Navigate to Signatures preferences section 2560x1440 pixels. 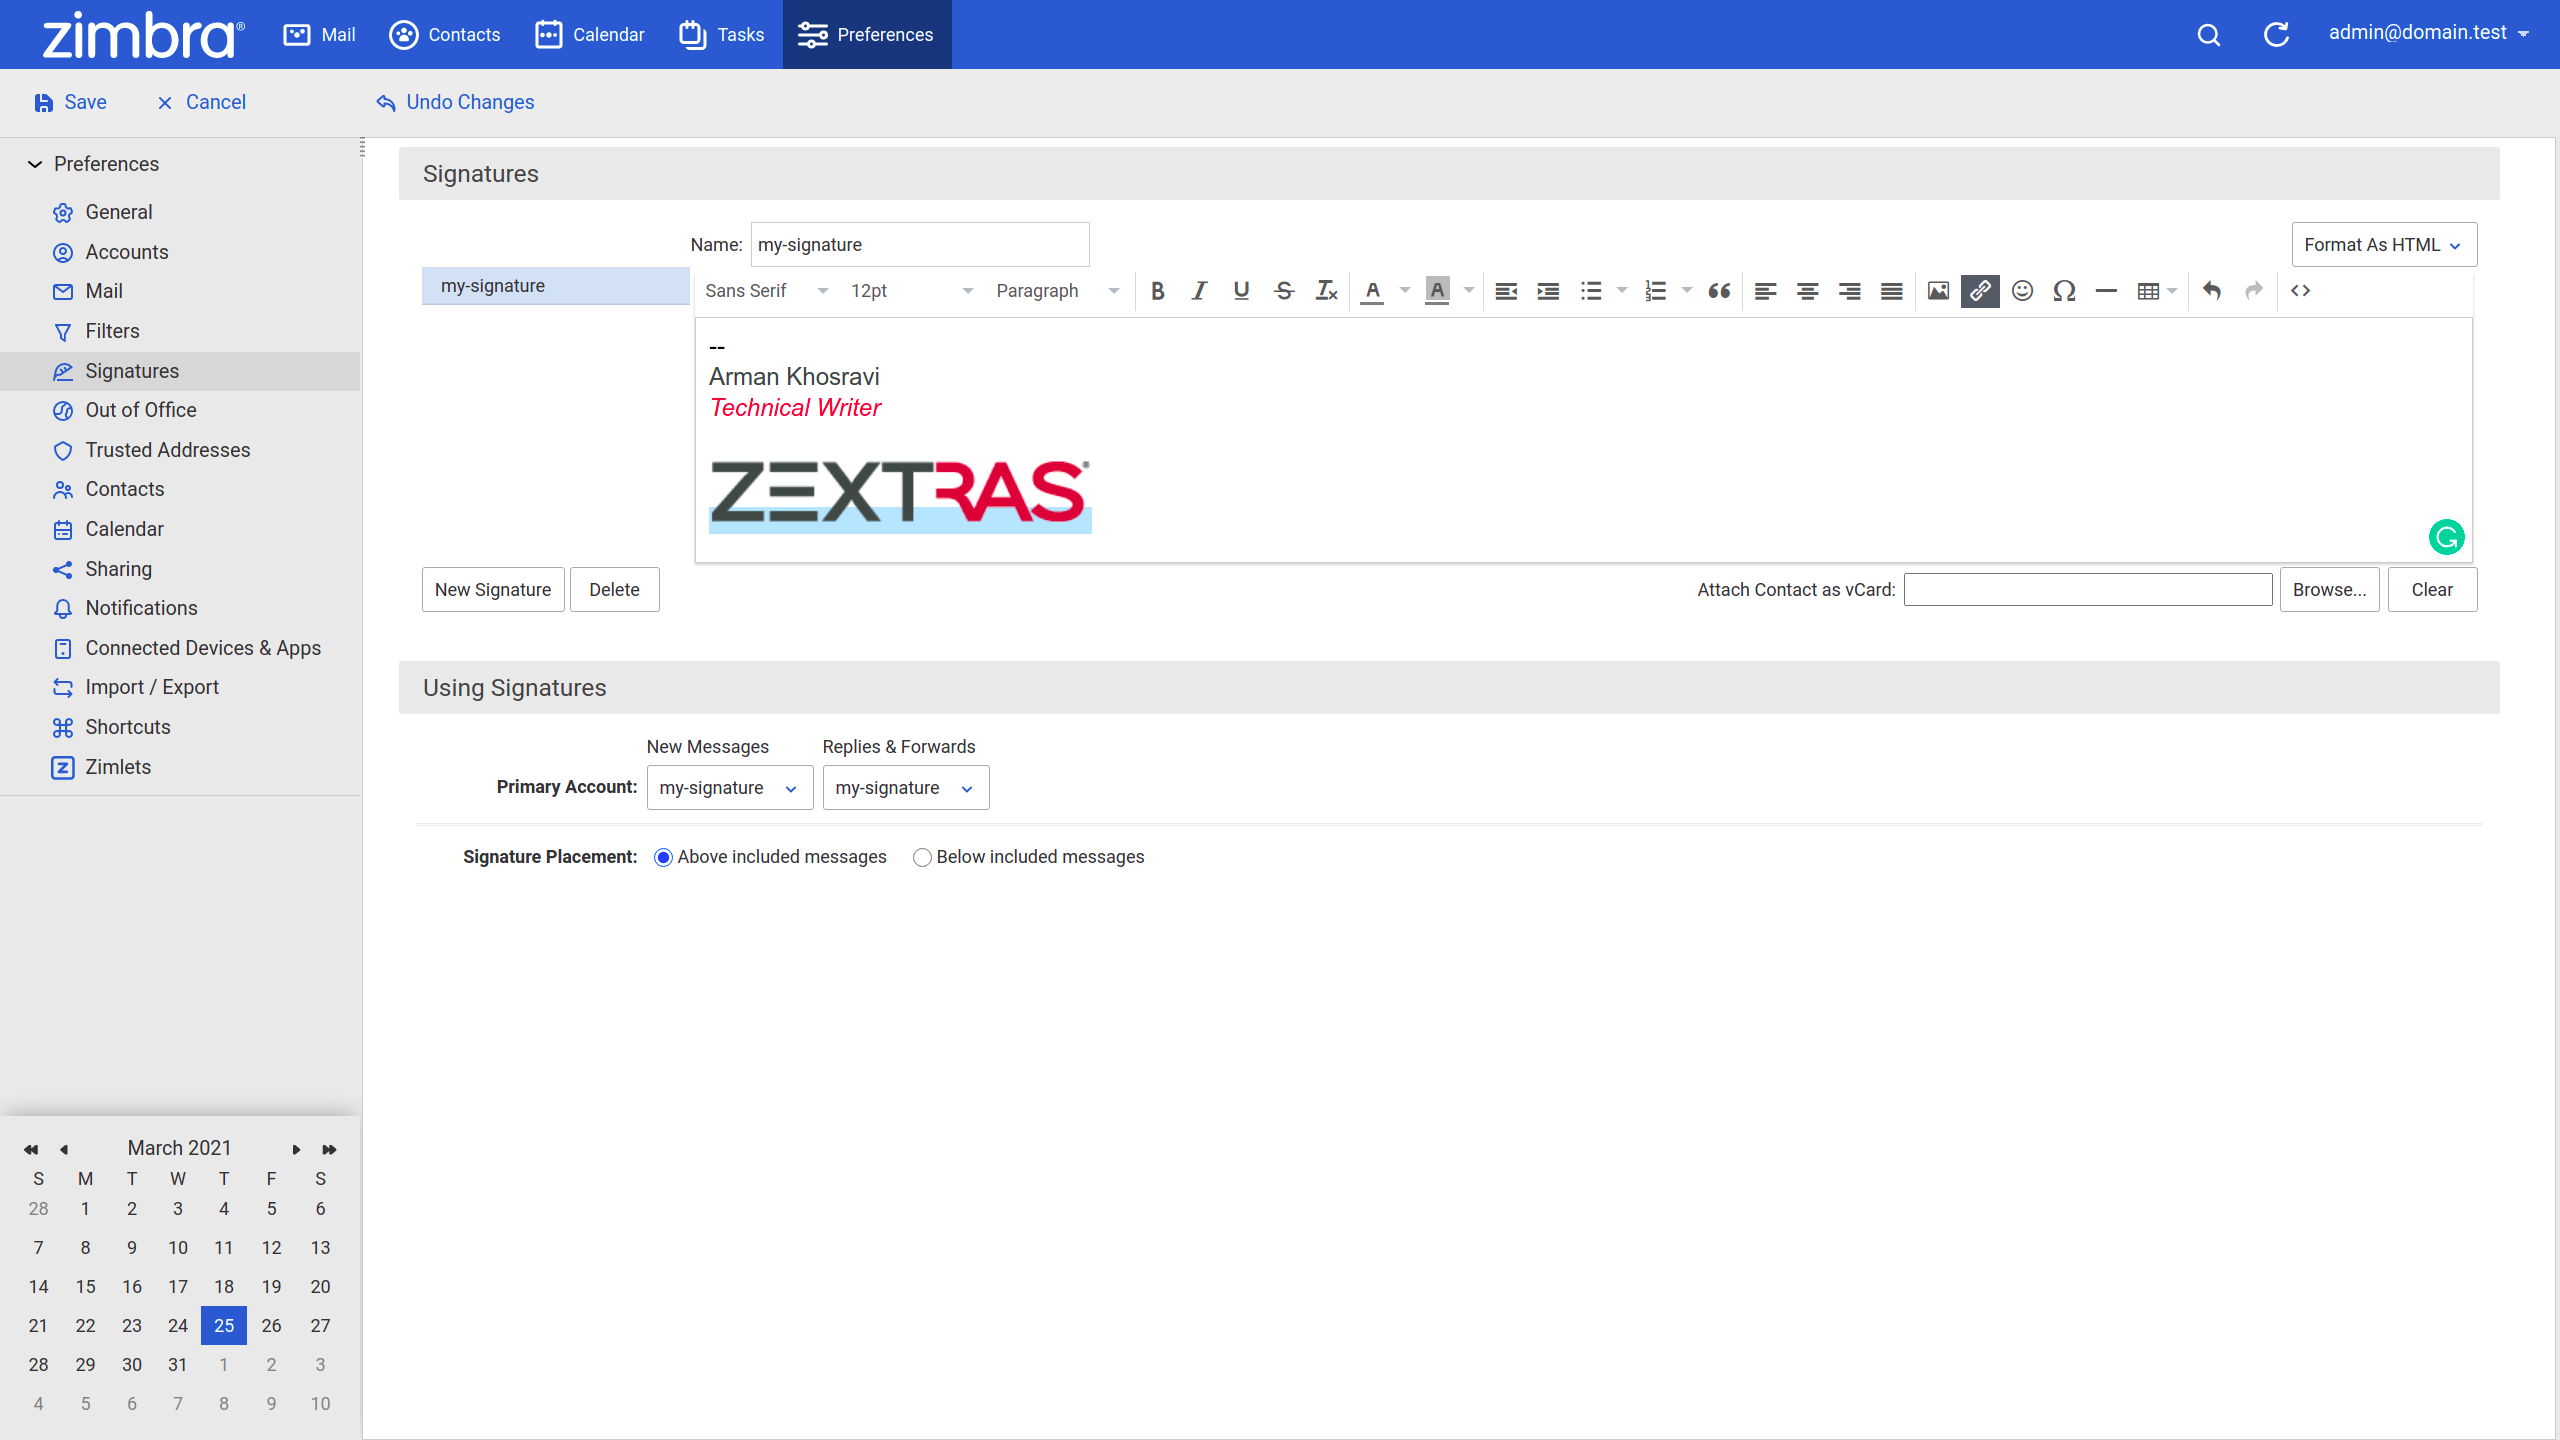132,369
